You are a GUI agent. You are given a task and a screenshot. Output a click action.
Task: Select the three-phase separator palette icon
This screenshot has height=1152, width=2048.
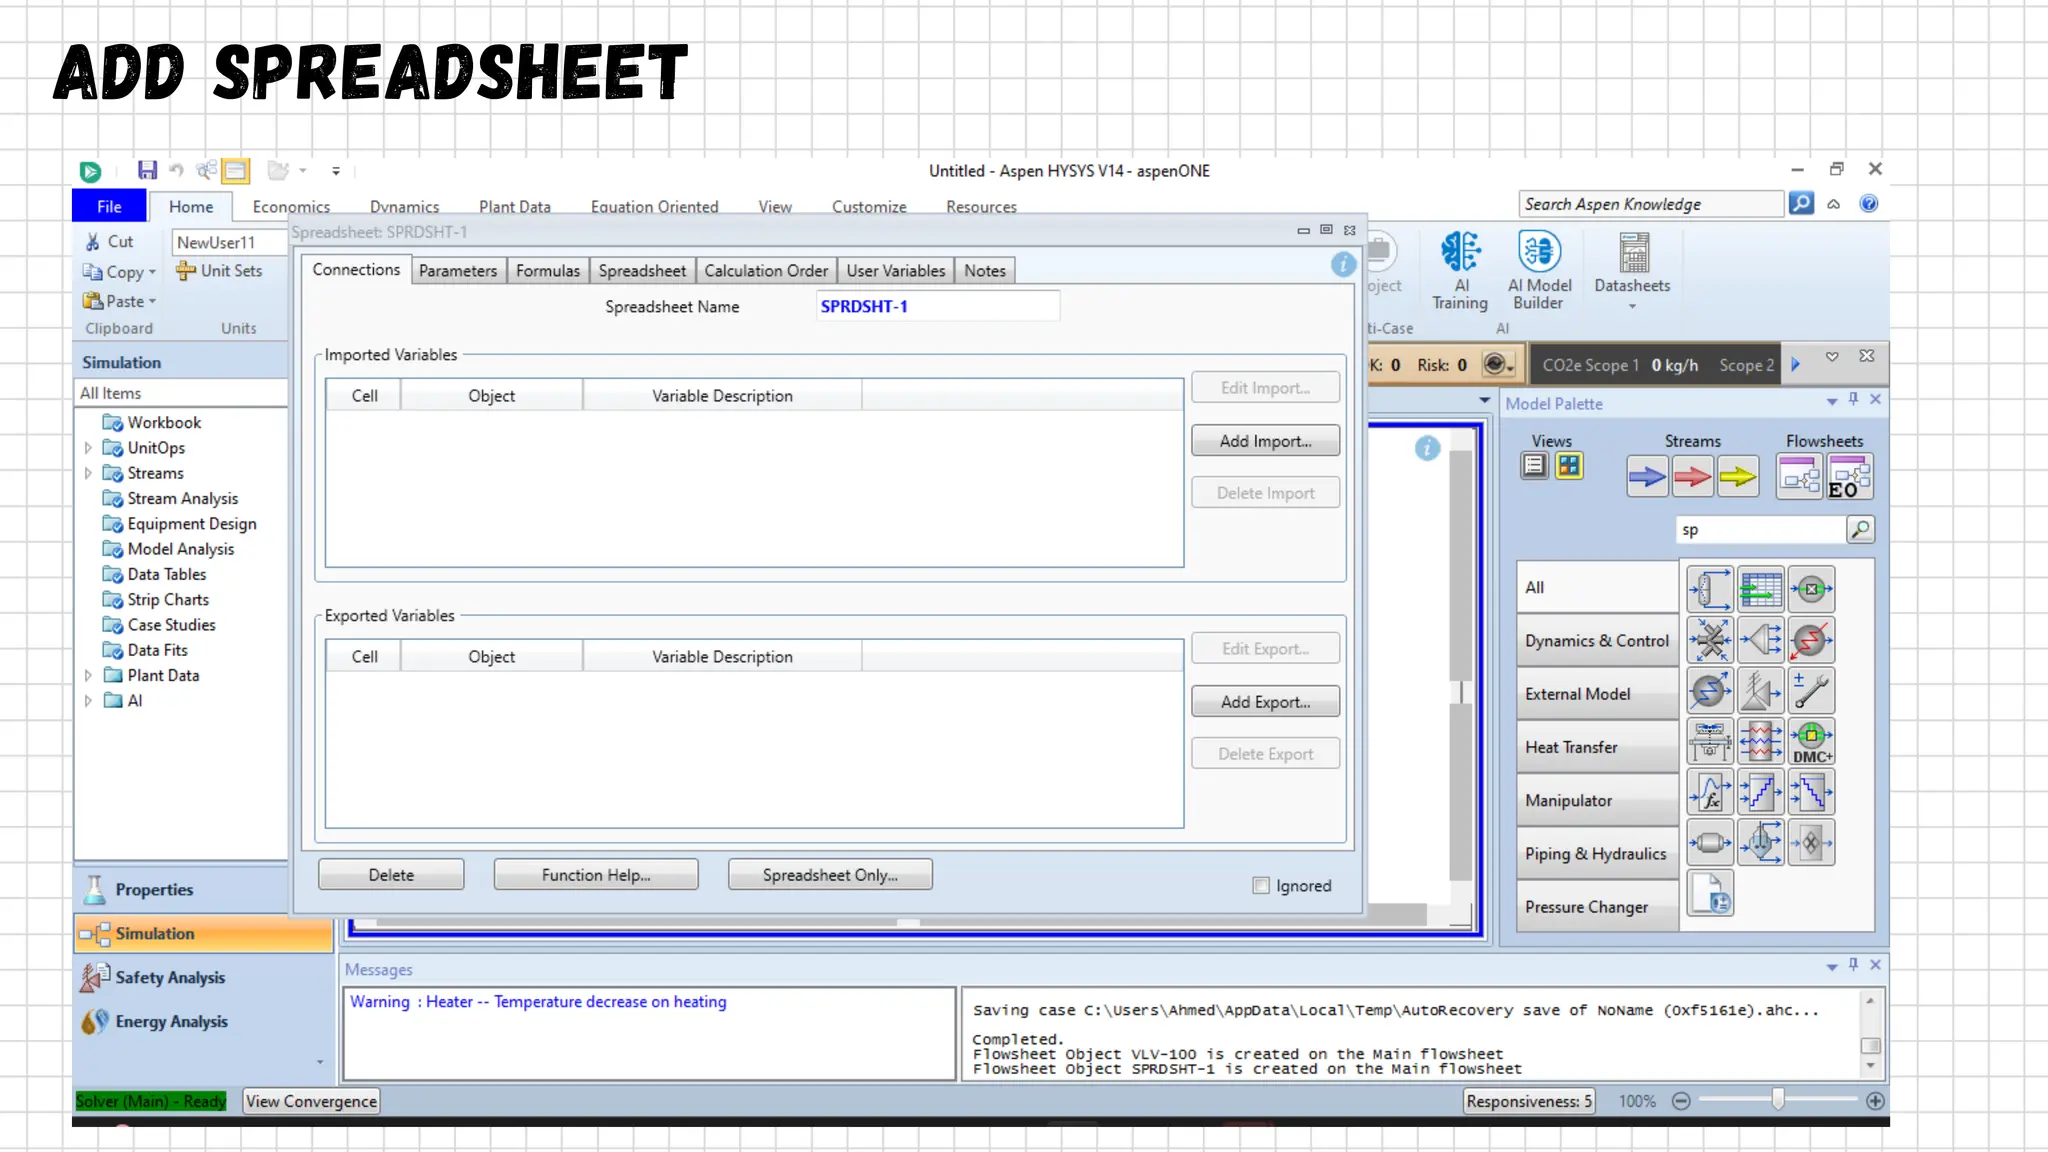pos(1760,842)
